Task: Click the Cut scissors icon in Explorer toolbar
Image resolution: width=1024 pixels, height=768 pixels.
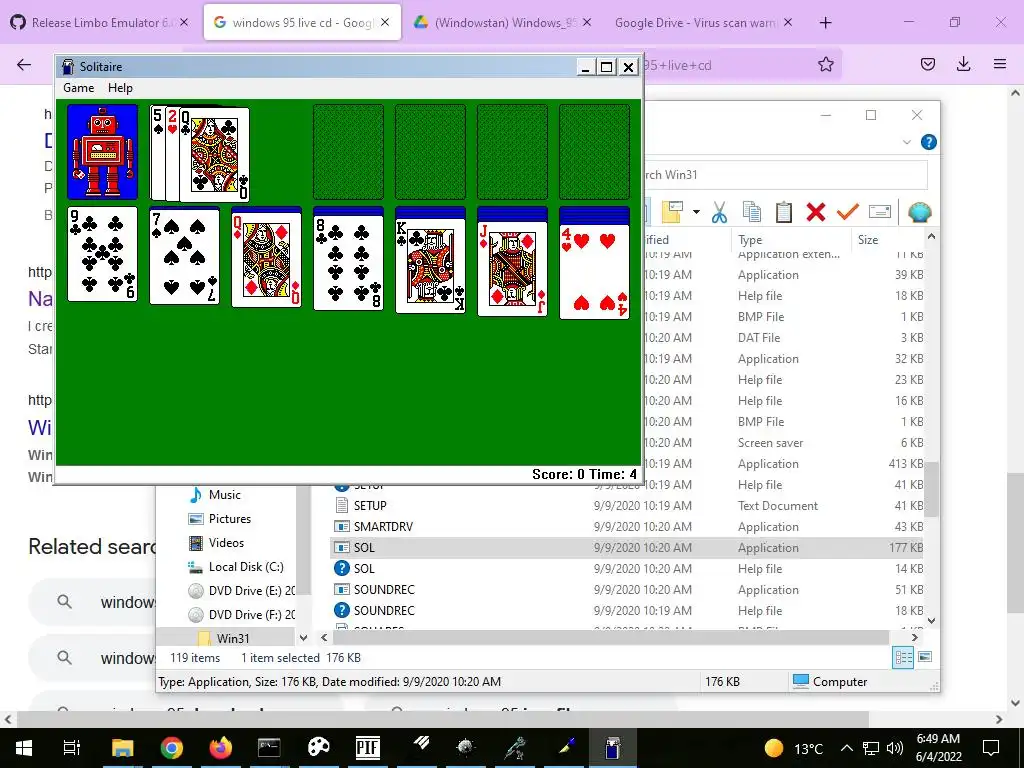Action: tap(719, 212)
